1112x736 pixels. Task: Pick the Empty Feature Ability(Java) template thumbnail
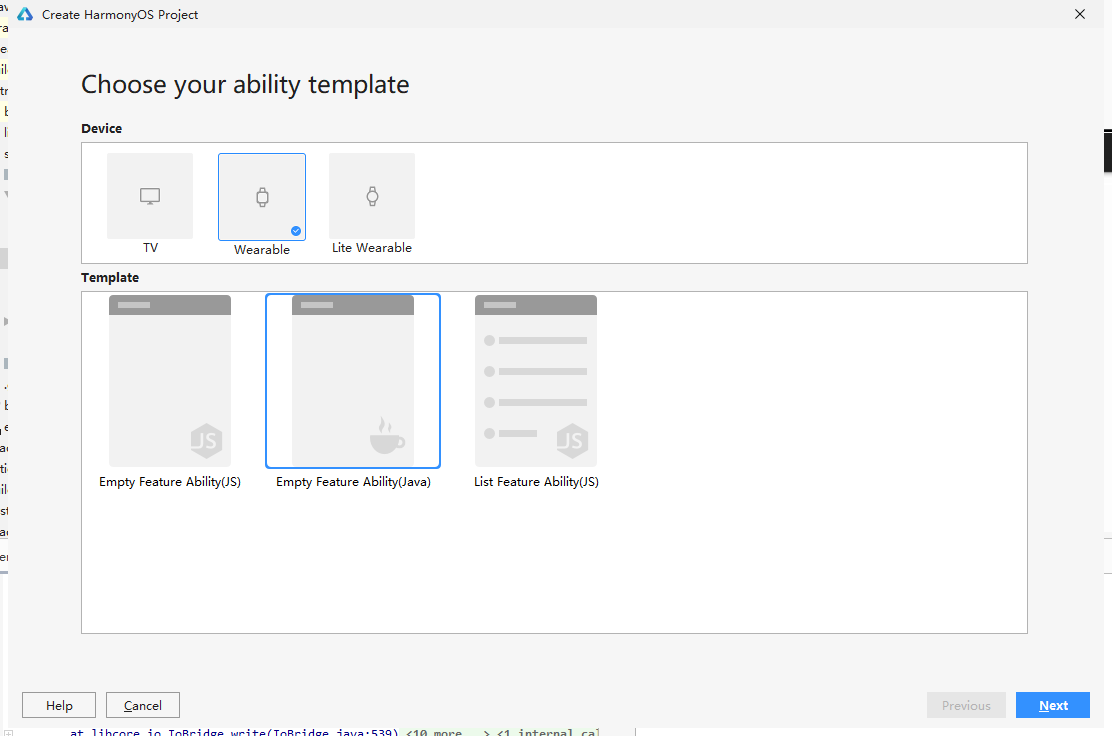[352, 381]
